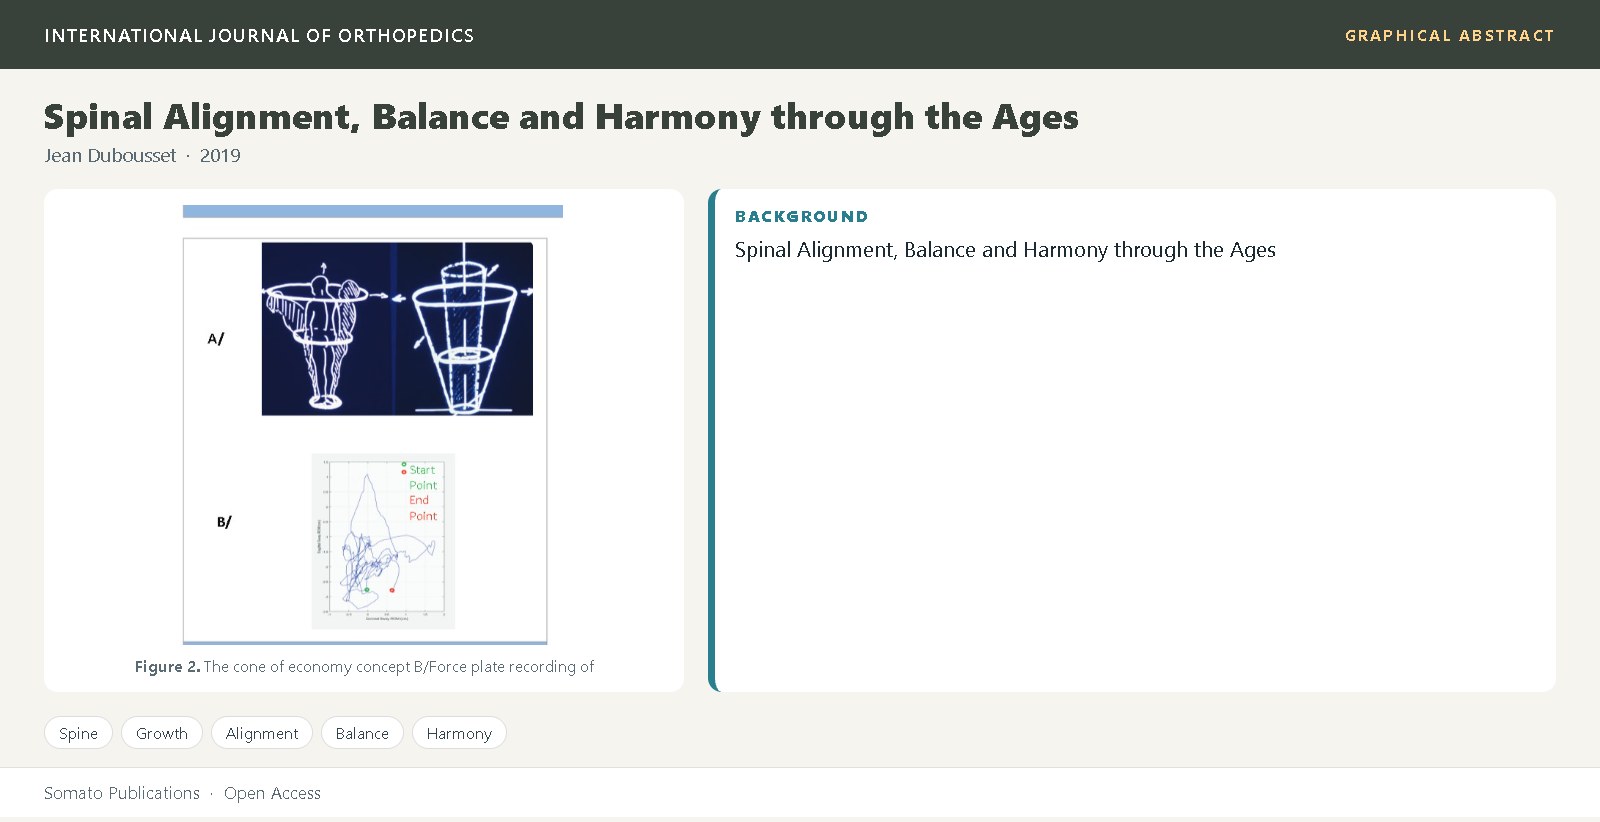This screenshot has width=1600, height=822.
Task: Click the force plate recording graph
Action: (383, 541)
